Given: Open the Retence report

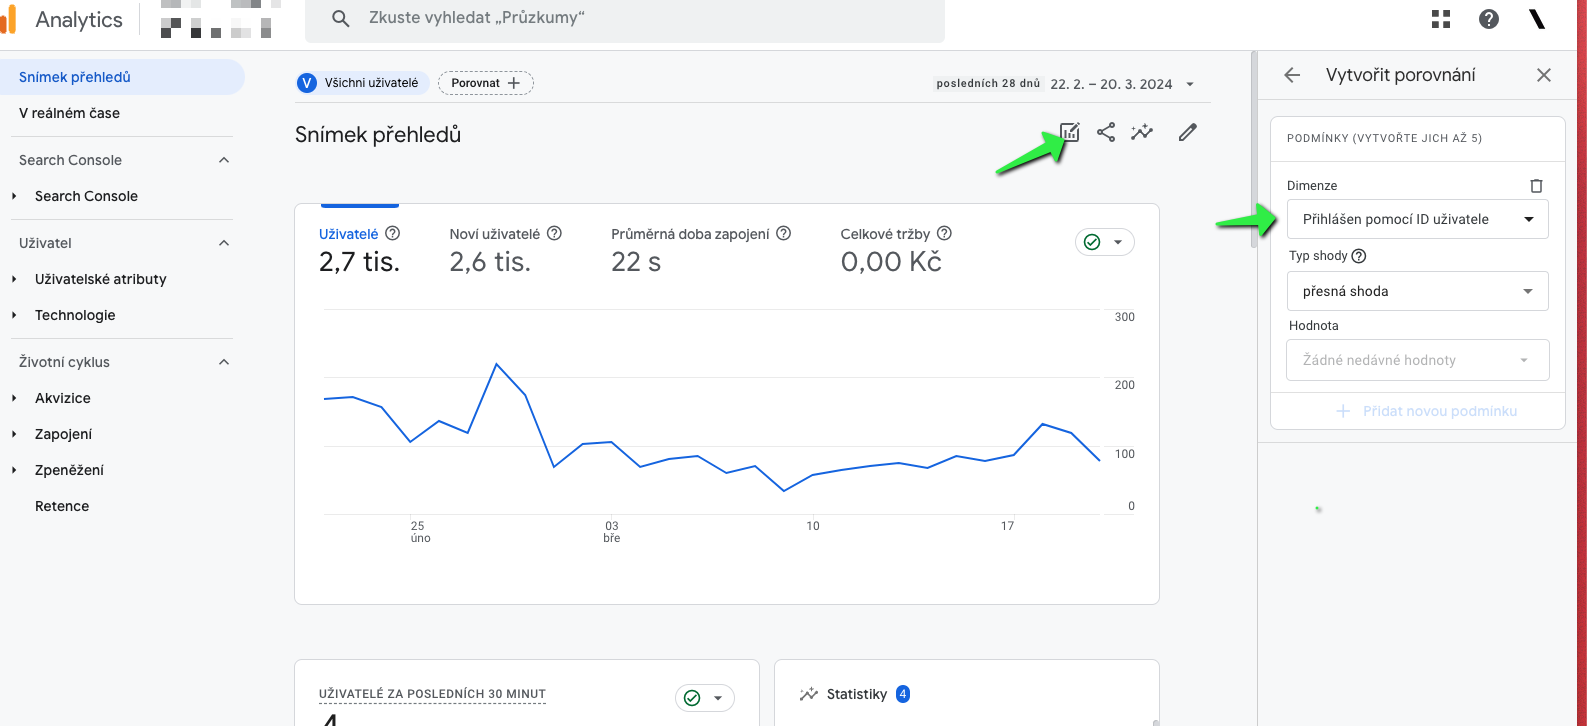Looking at the screenshot, I should (62, 506).
